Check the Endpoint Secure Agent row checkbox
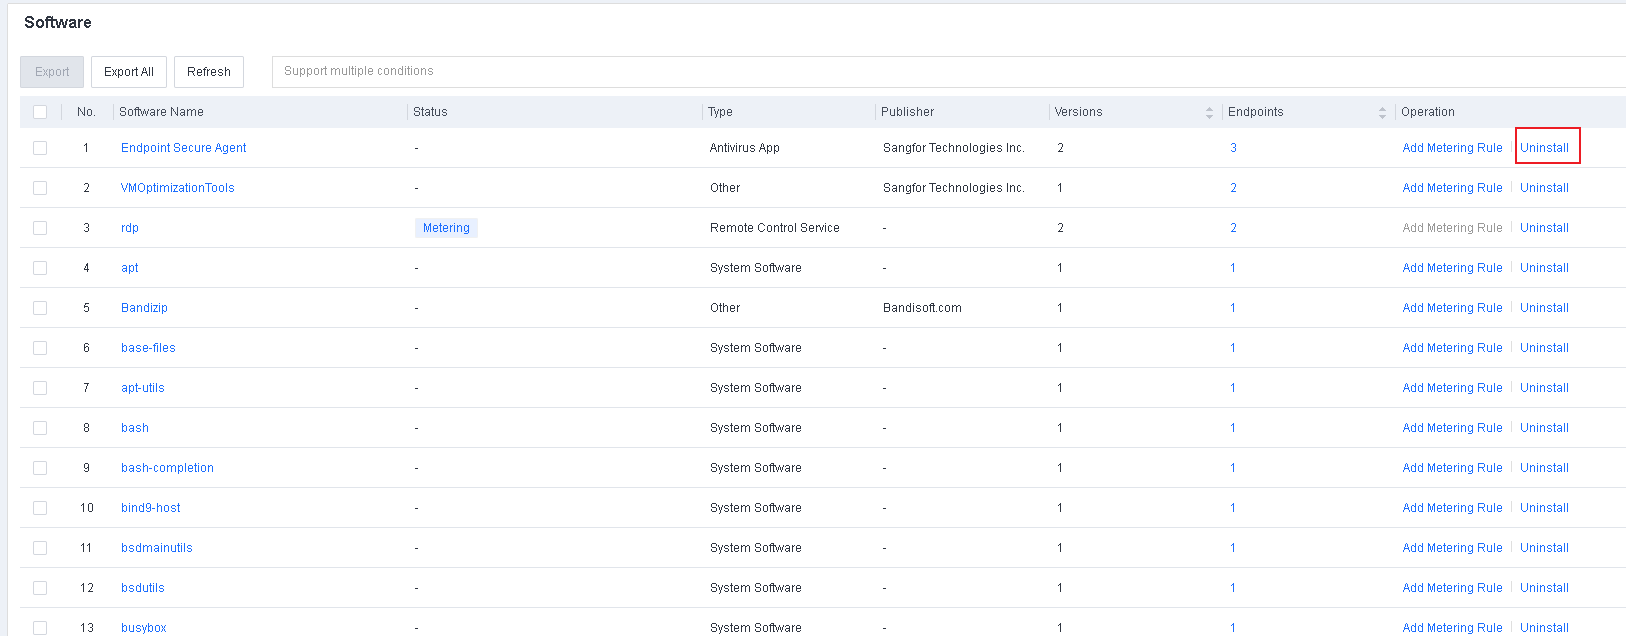The height and width of the screenshot is (636, 1626). [40, 148]
